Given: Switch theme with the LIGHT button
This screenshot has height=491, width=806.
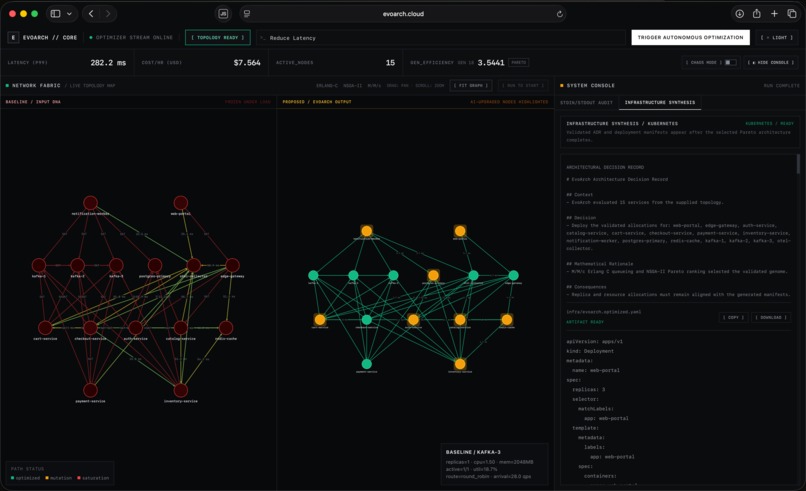Looking at the screenshot, I should pyautogui.click(x=777, y=38).
